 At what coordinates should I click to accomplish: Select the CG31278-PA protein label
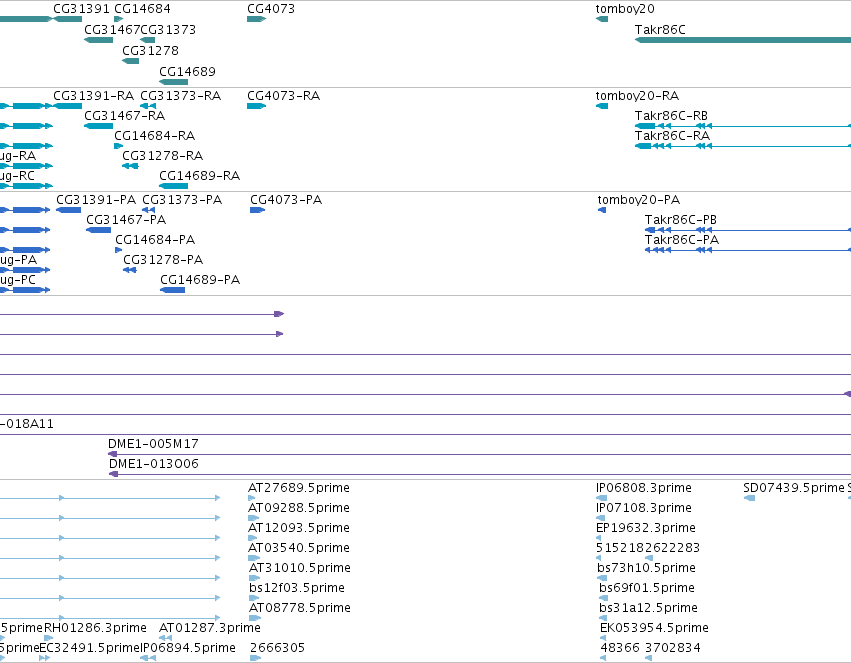point(163,260)
